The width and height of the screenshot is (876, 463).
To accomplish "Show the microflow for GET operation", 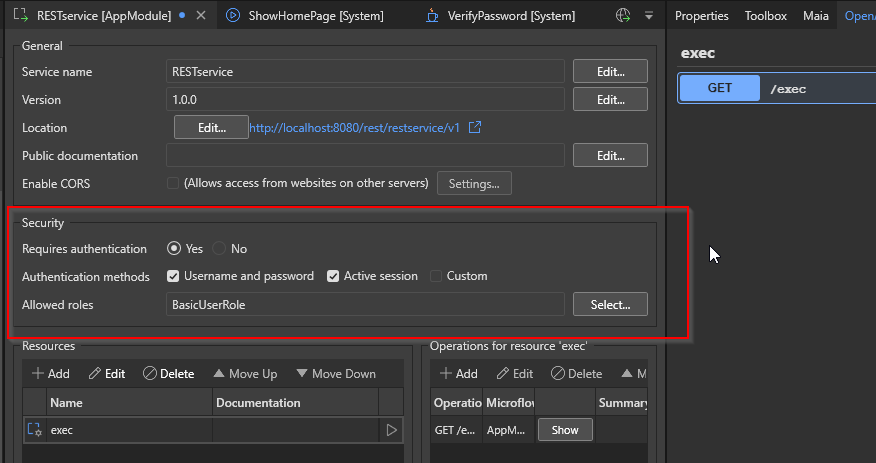I will tap(565, 430).
